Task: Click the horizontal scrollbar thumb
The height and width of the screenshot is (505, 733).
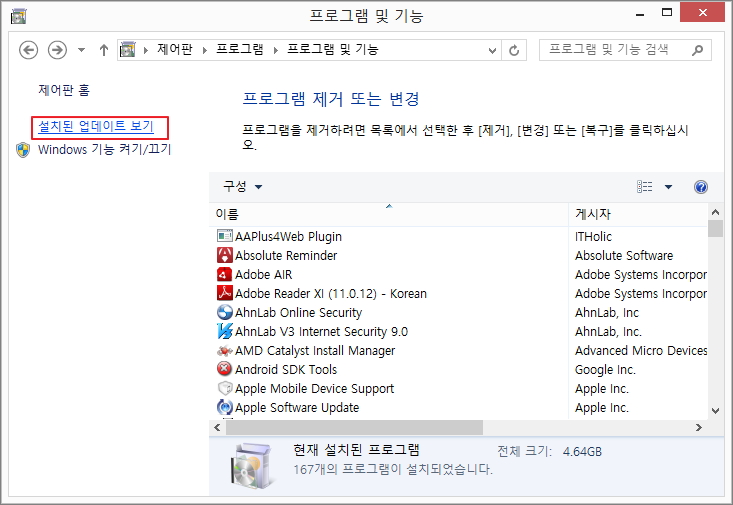Action: (354, 427)
